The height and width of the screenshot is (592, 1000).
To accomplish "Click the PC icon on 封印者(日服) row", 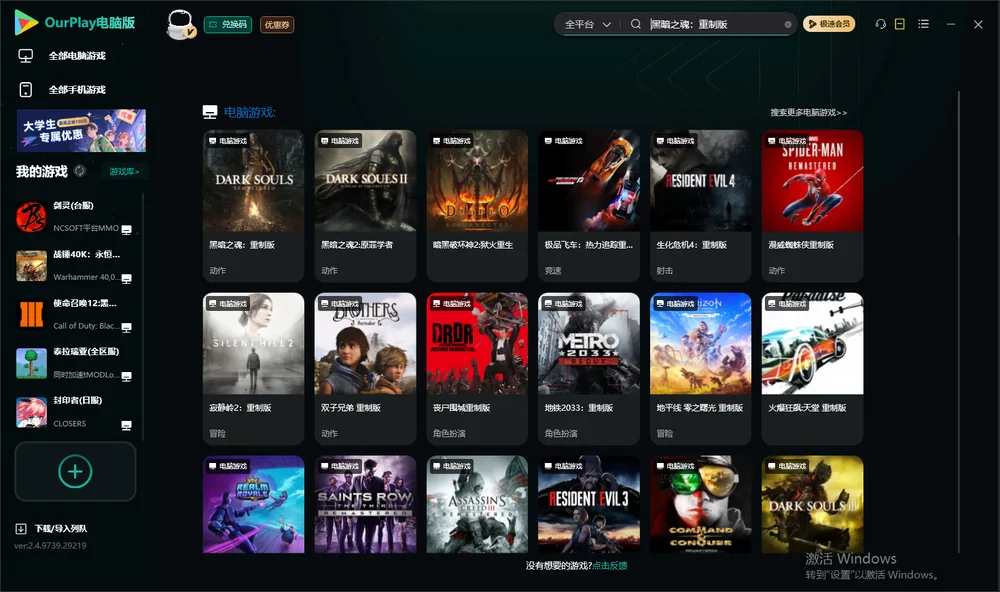I will point(127,426).
